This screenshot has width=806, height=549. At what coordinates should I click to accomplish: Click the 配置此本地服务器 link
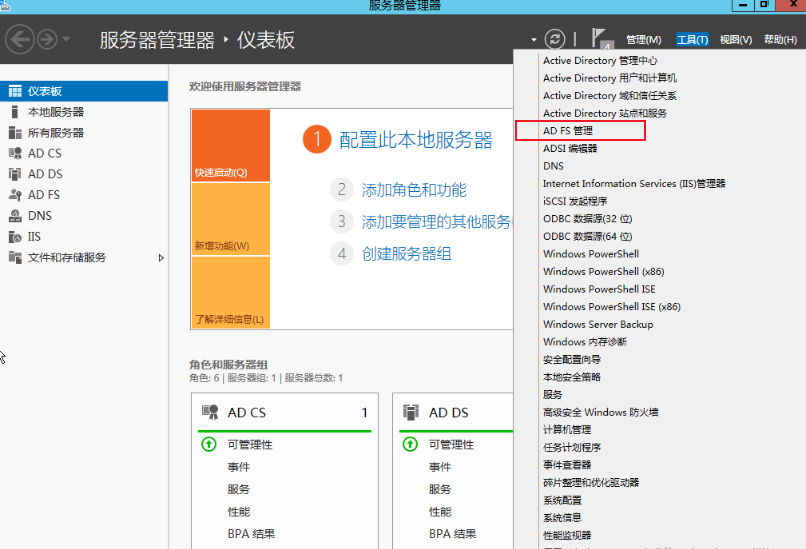tap(416, 140)
